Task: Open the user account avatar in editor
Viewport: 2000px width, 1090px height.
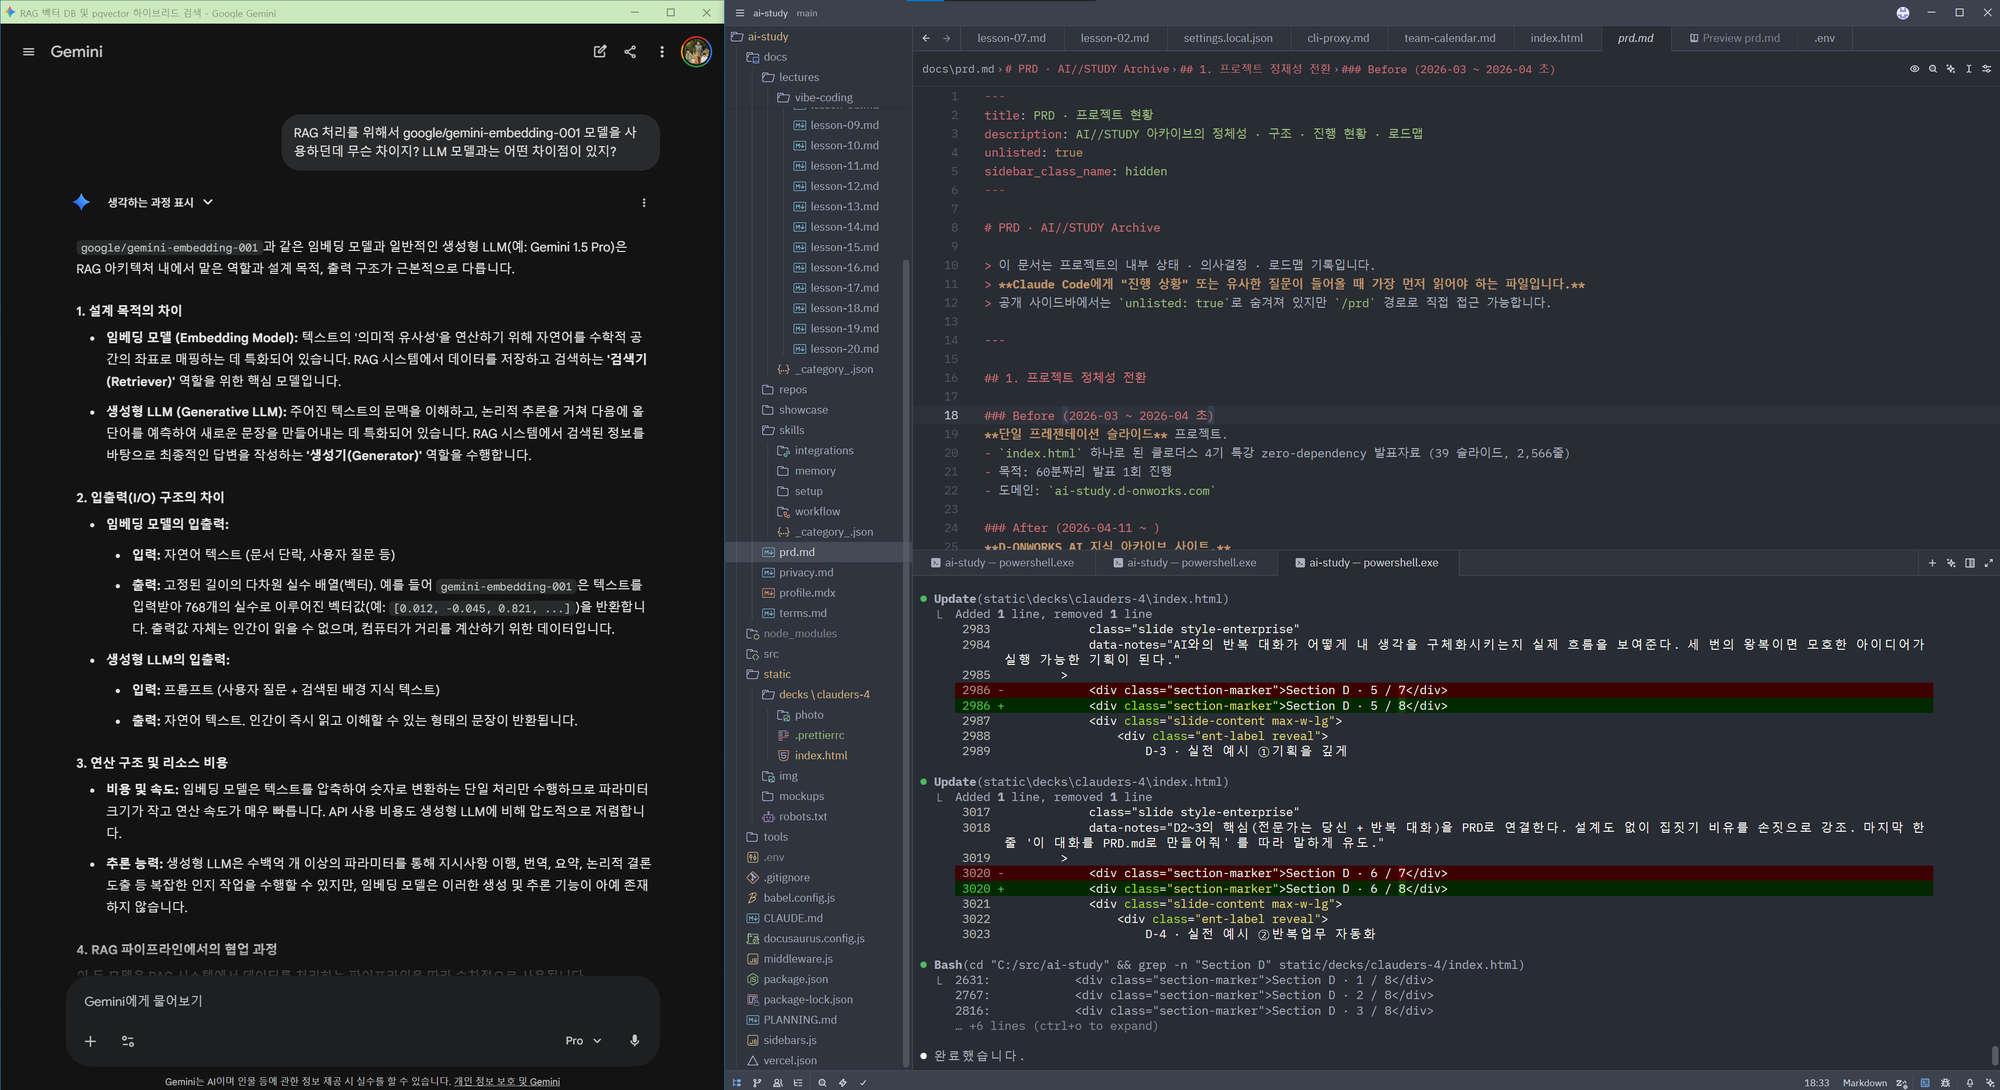Action: click(x=1903, y=13)
